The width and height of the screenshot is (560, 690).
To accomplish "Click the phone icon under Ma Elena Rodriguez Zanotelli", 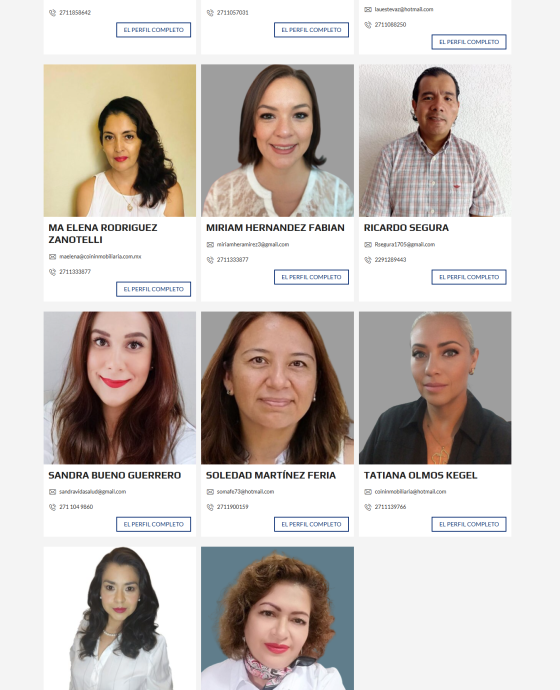I will 52,272.
